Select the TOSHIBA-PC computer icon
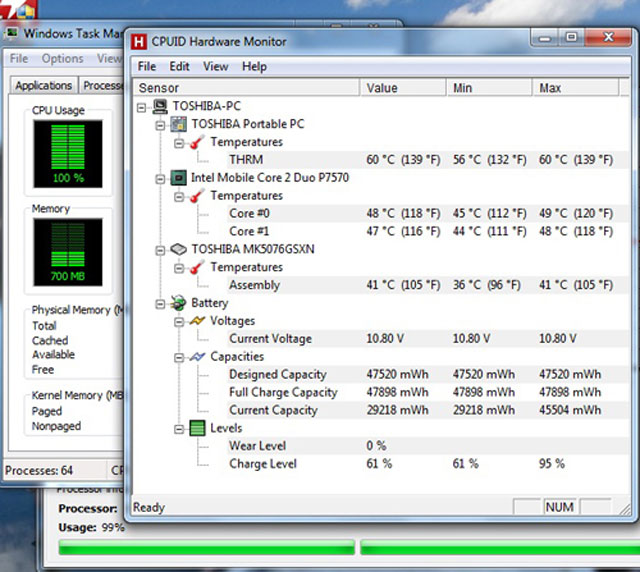 coord(160,107)
